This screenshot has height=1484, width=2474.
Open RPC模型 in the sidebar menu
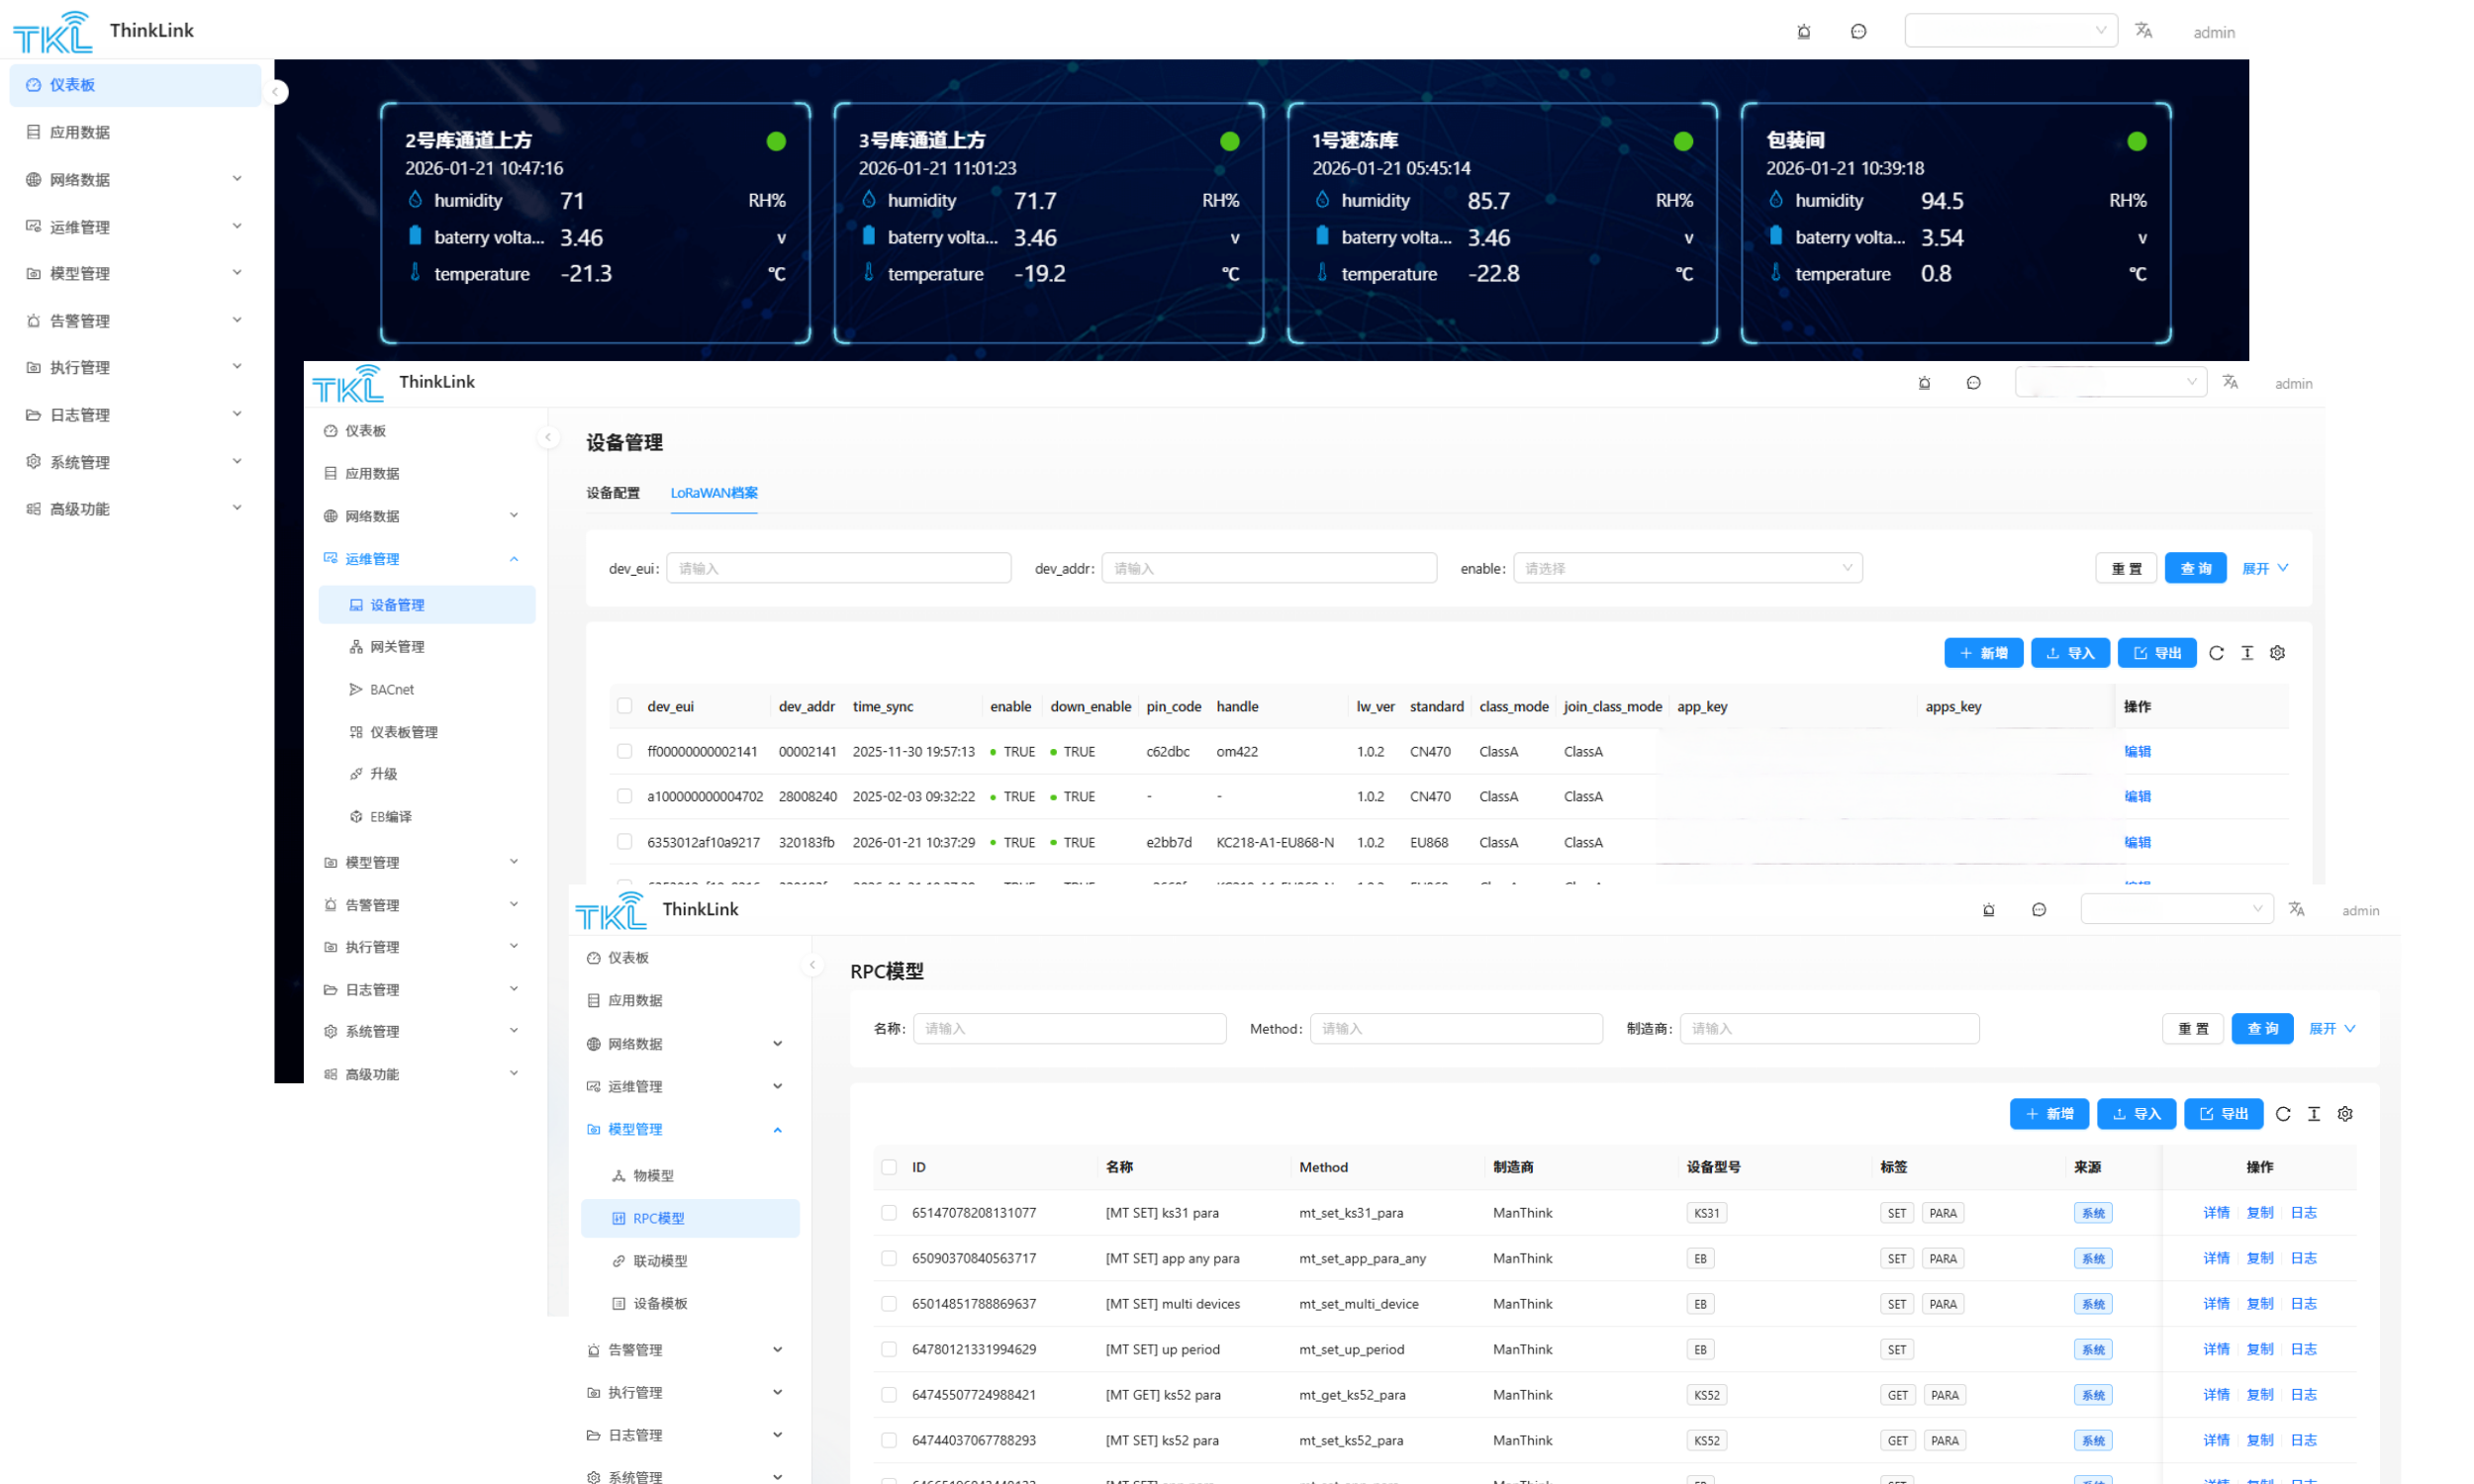tap(659, 1218)
